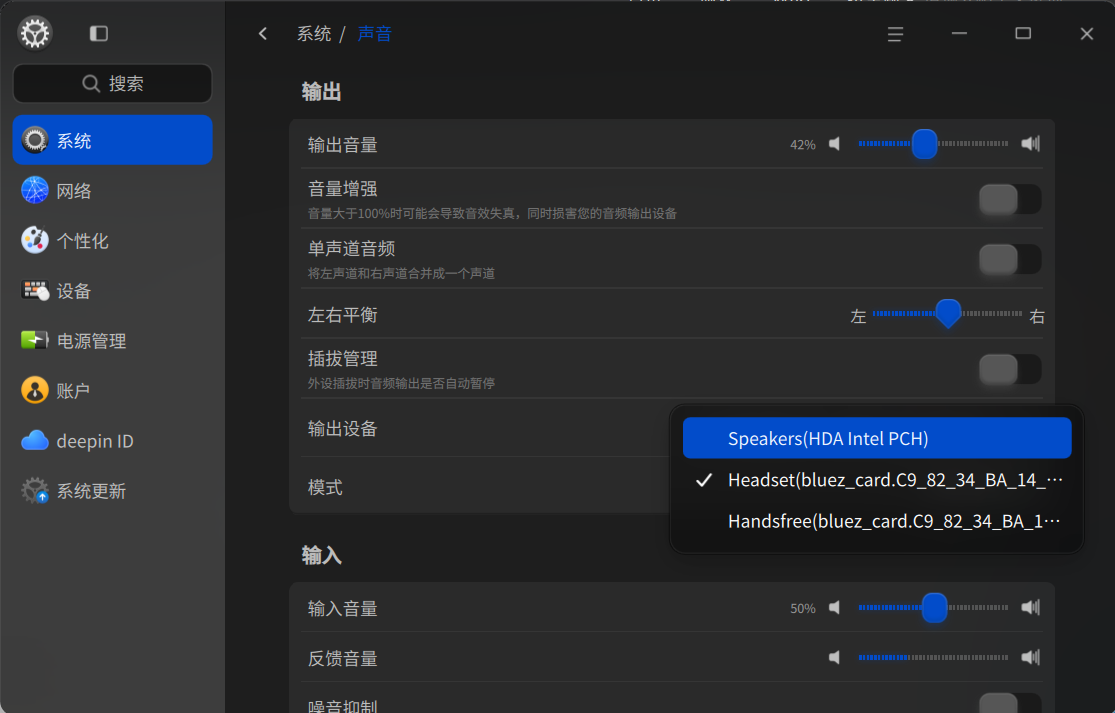1115x713 pixels.
Task: Click 系统 breadcrumb link
Action: (314, 33)
